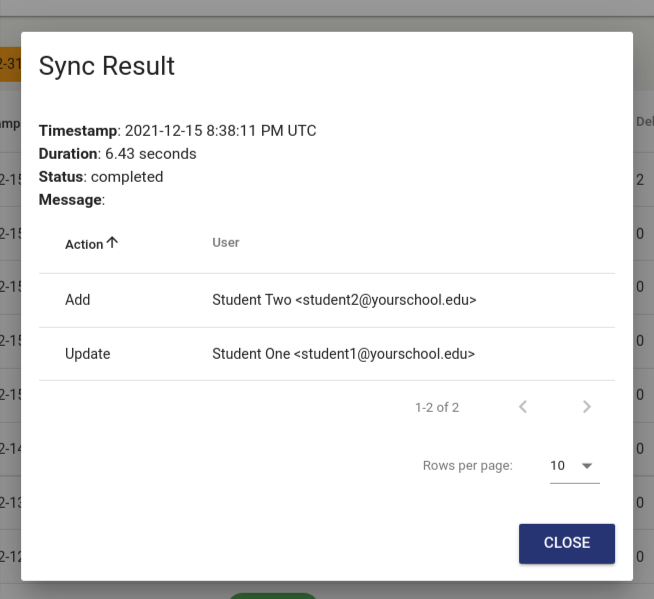Click the Status completed line
This screenshot has height=599, width=654.
tap(101, 177)
